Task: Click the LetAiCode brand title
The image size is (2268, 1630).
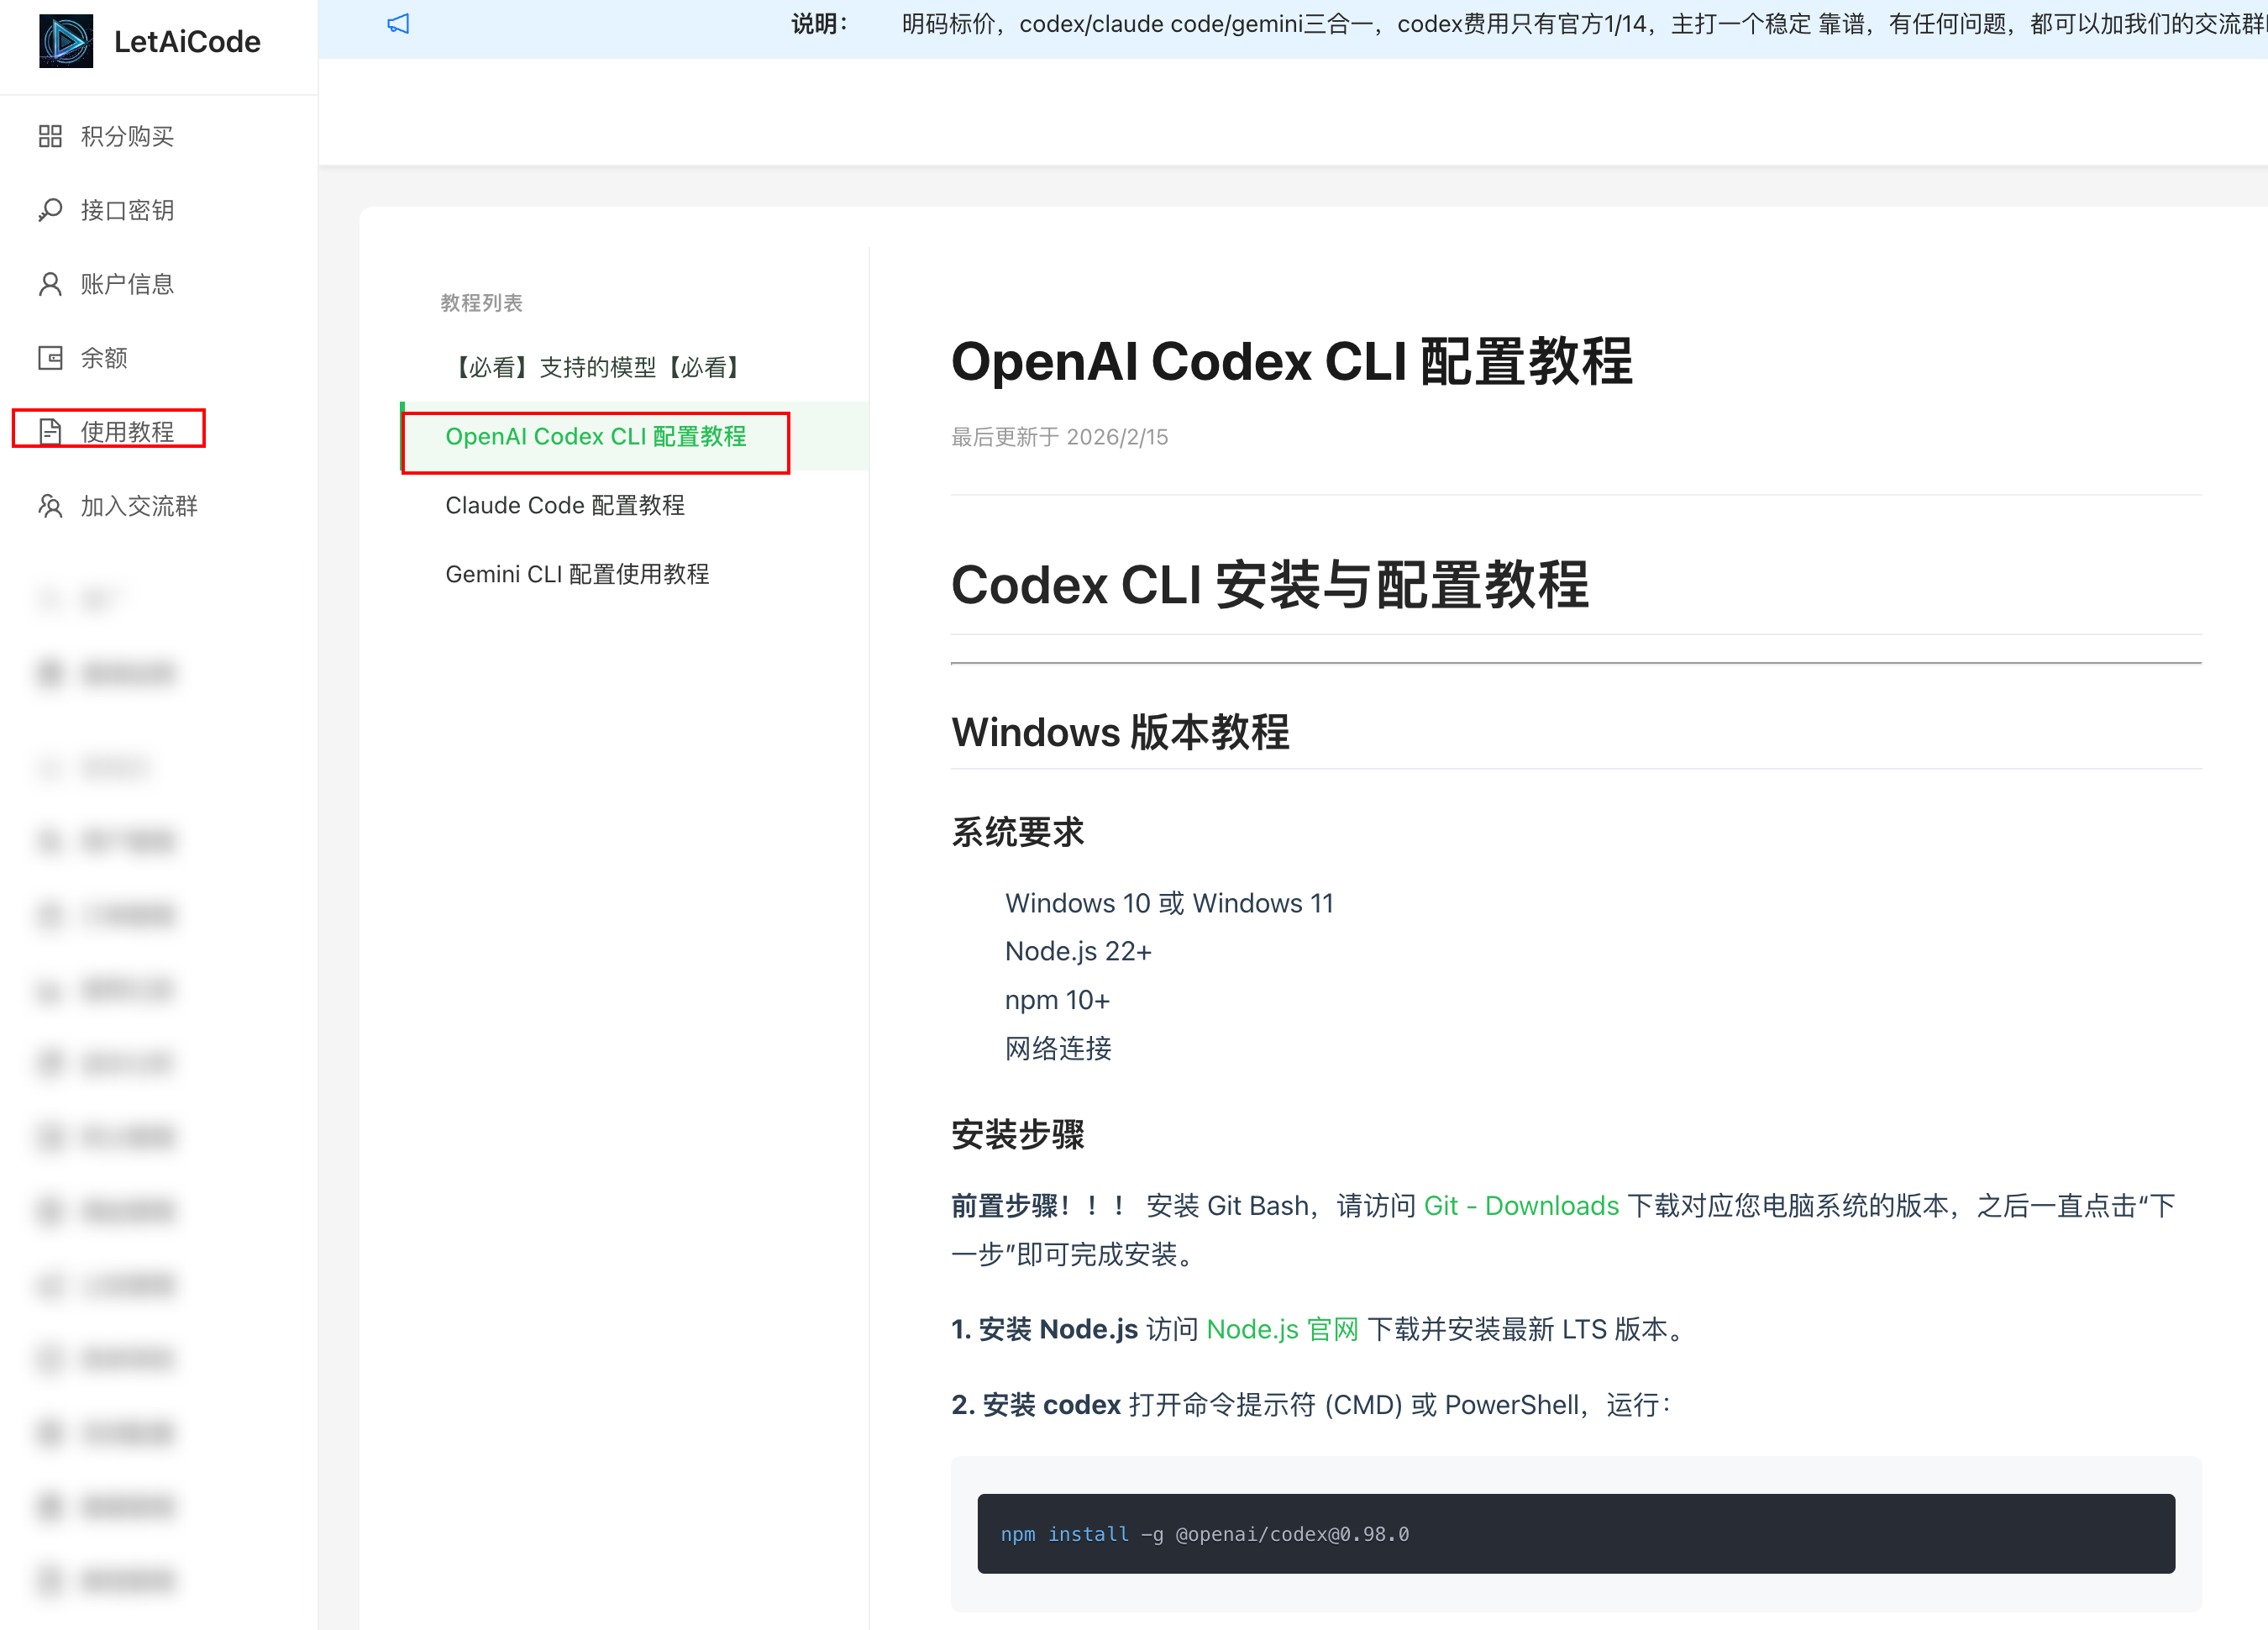Action: click(187, 41)
